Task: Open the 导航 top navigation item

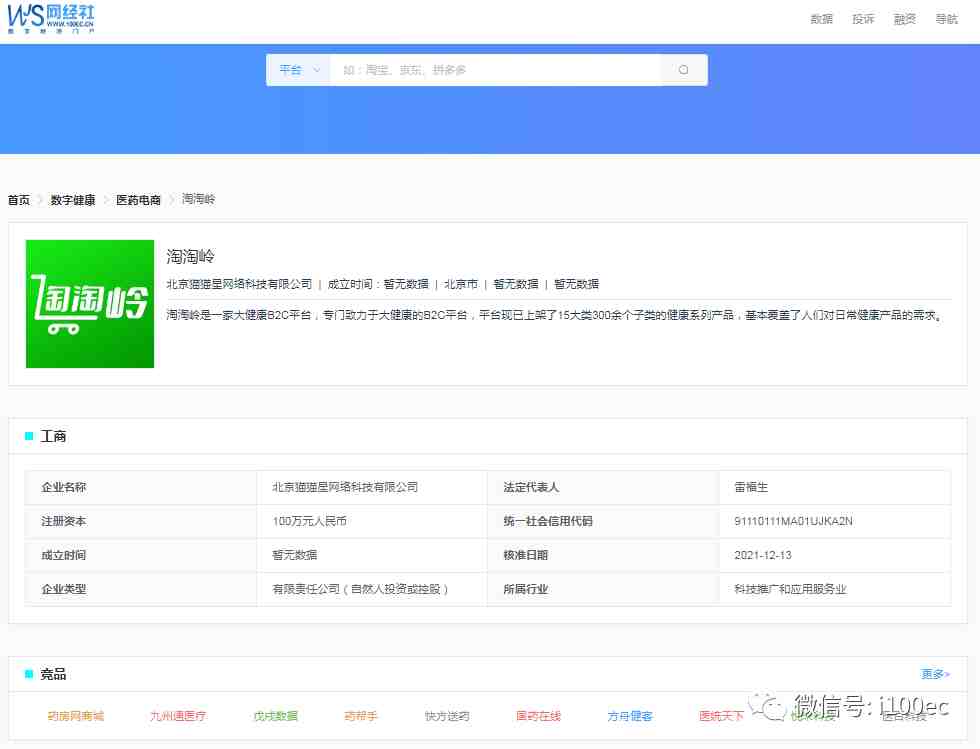Action: click(946, 19)
